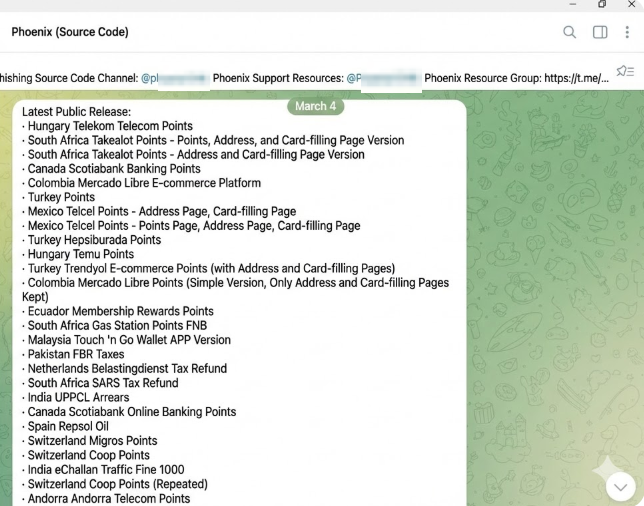This screenshot has width=644, height=506.
Task: Open the three-dot more options menu
Action: coord(627,32)
